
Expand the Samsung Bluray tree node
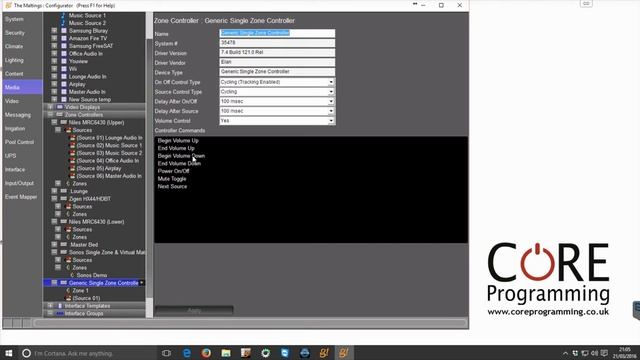(54, 31)
